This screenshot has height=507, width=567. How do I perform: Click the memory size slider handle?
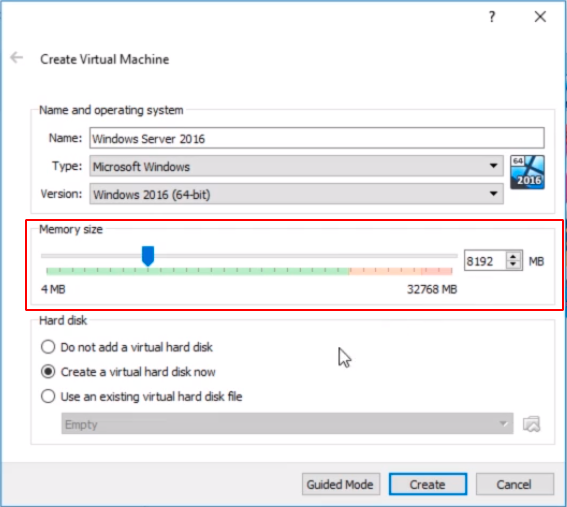click(x=148, y=256)
